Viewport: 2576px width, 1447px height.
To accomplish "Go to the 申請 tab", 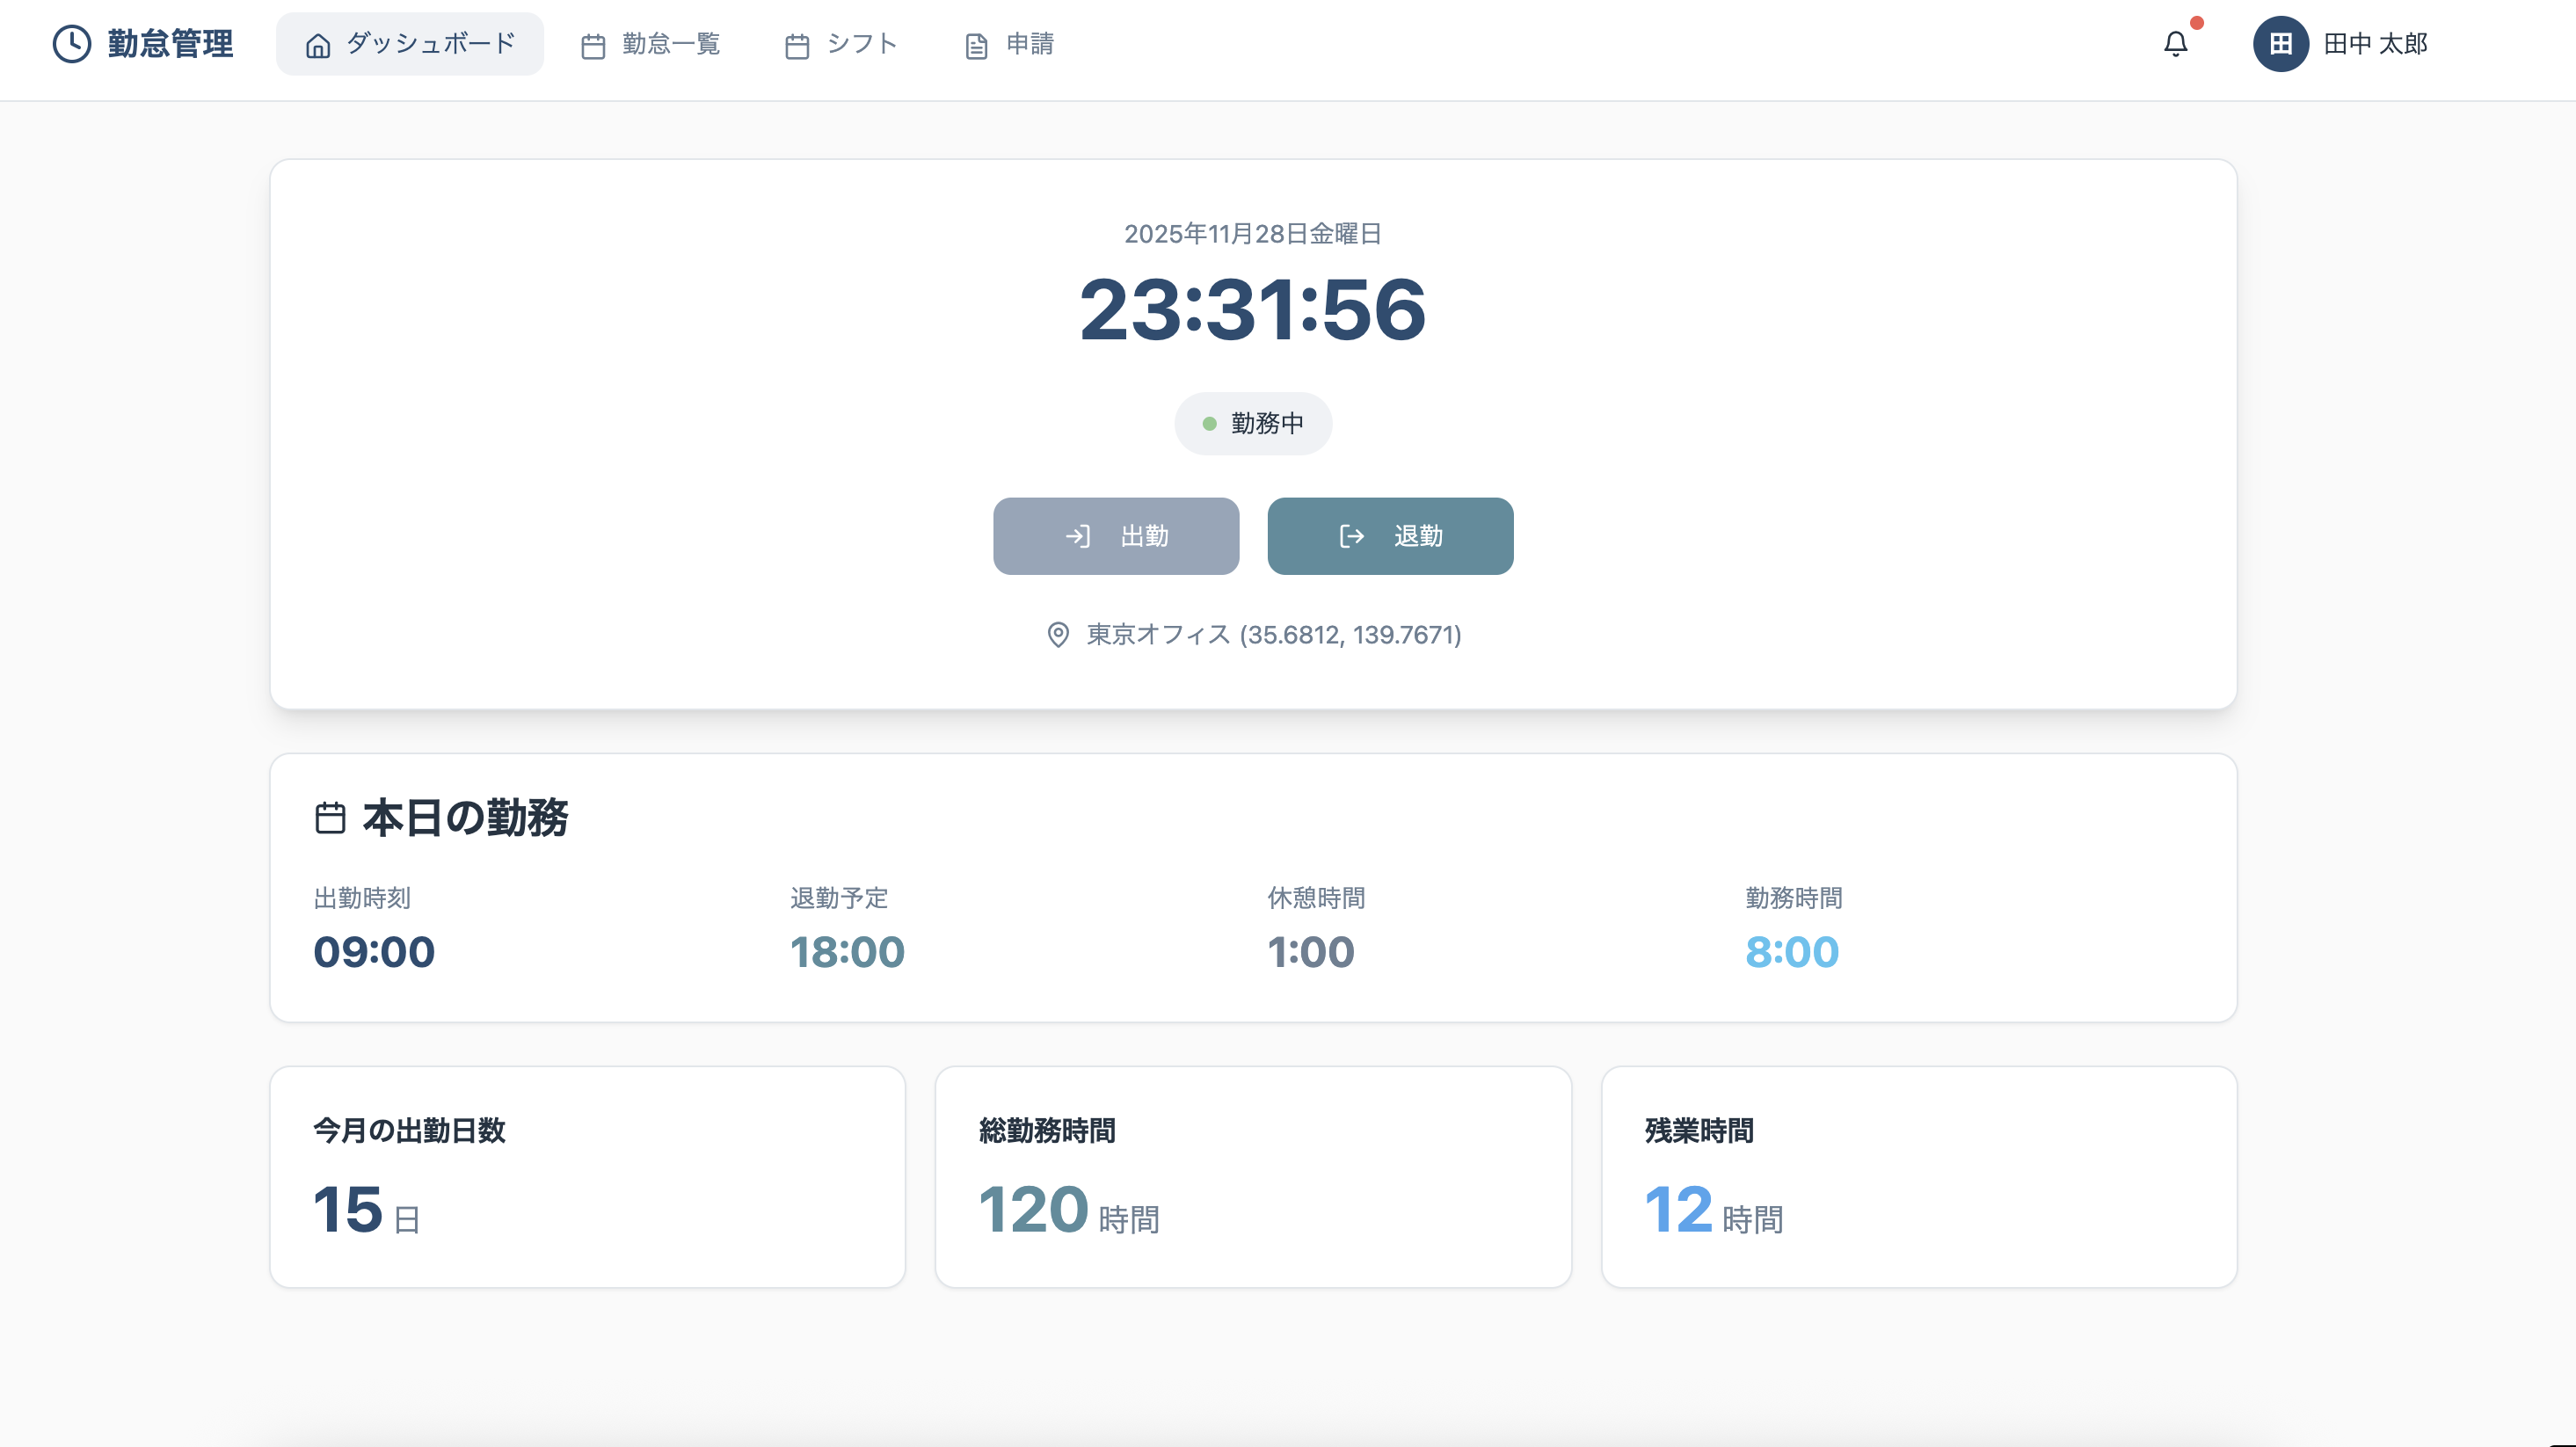I will [x=1009, y=44].
